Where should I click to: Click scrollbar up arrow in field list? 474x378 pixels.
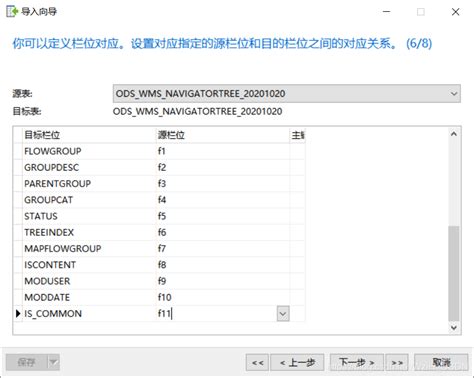[x=454, y=134]
